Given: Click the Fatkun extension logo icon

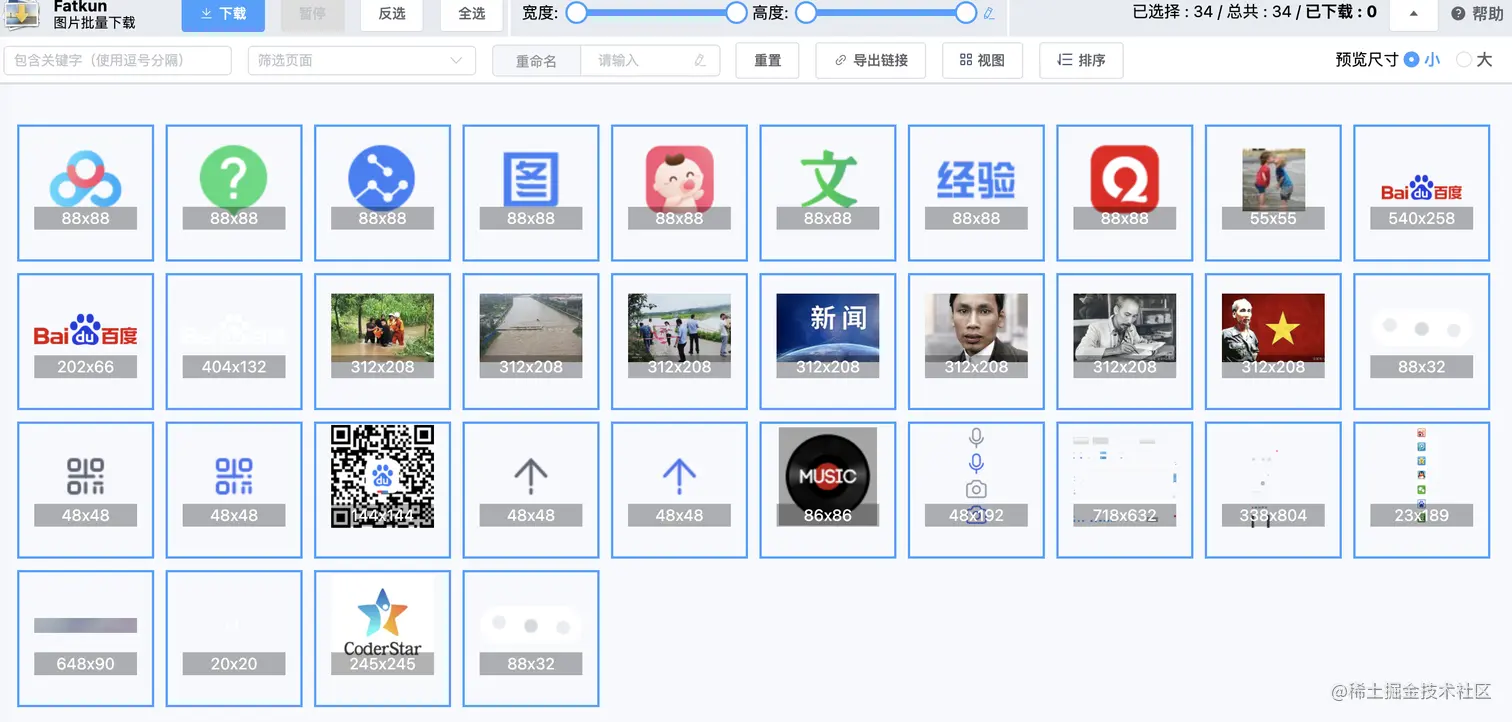Looking at the screenshot, I should tap(23, 14).
